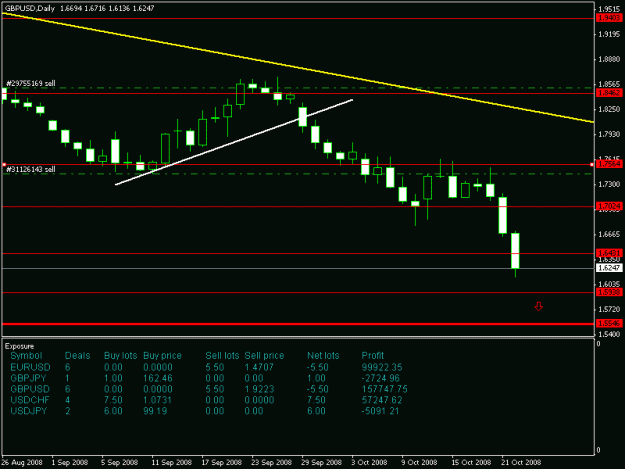Click the red 1.9403 price level label
This screenshot has height=469, width=625.
[609, 18]
